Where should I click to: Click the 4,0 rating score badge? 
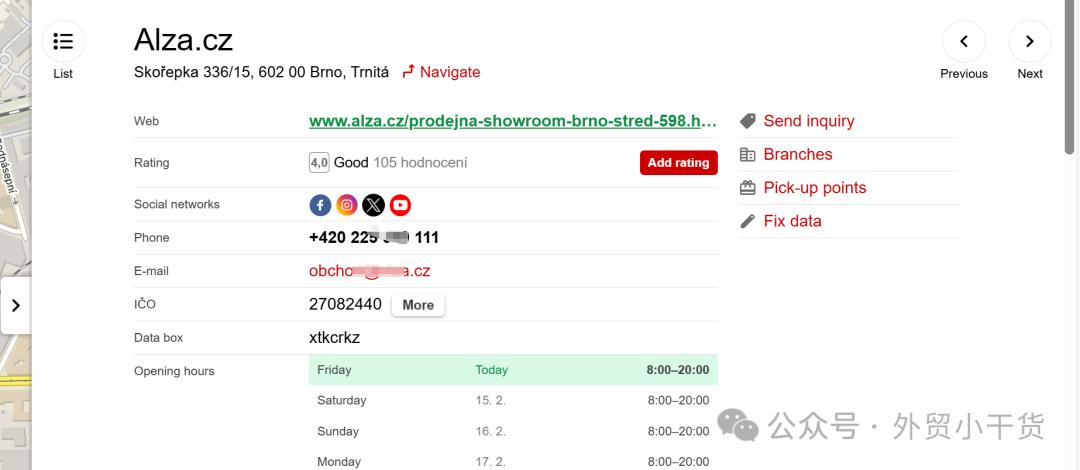click(x=319, y=163)
